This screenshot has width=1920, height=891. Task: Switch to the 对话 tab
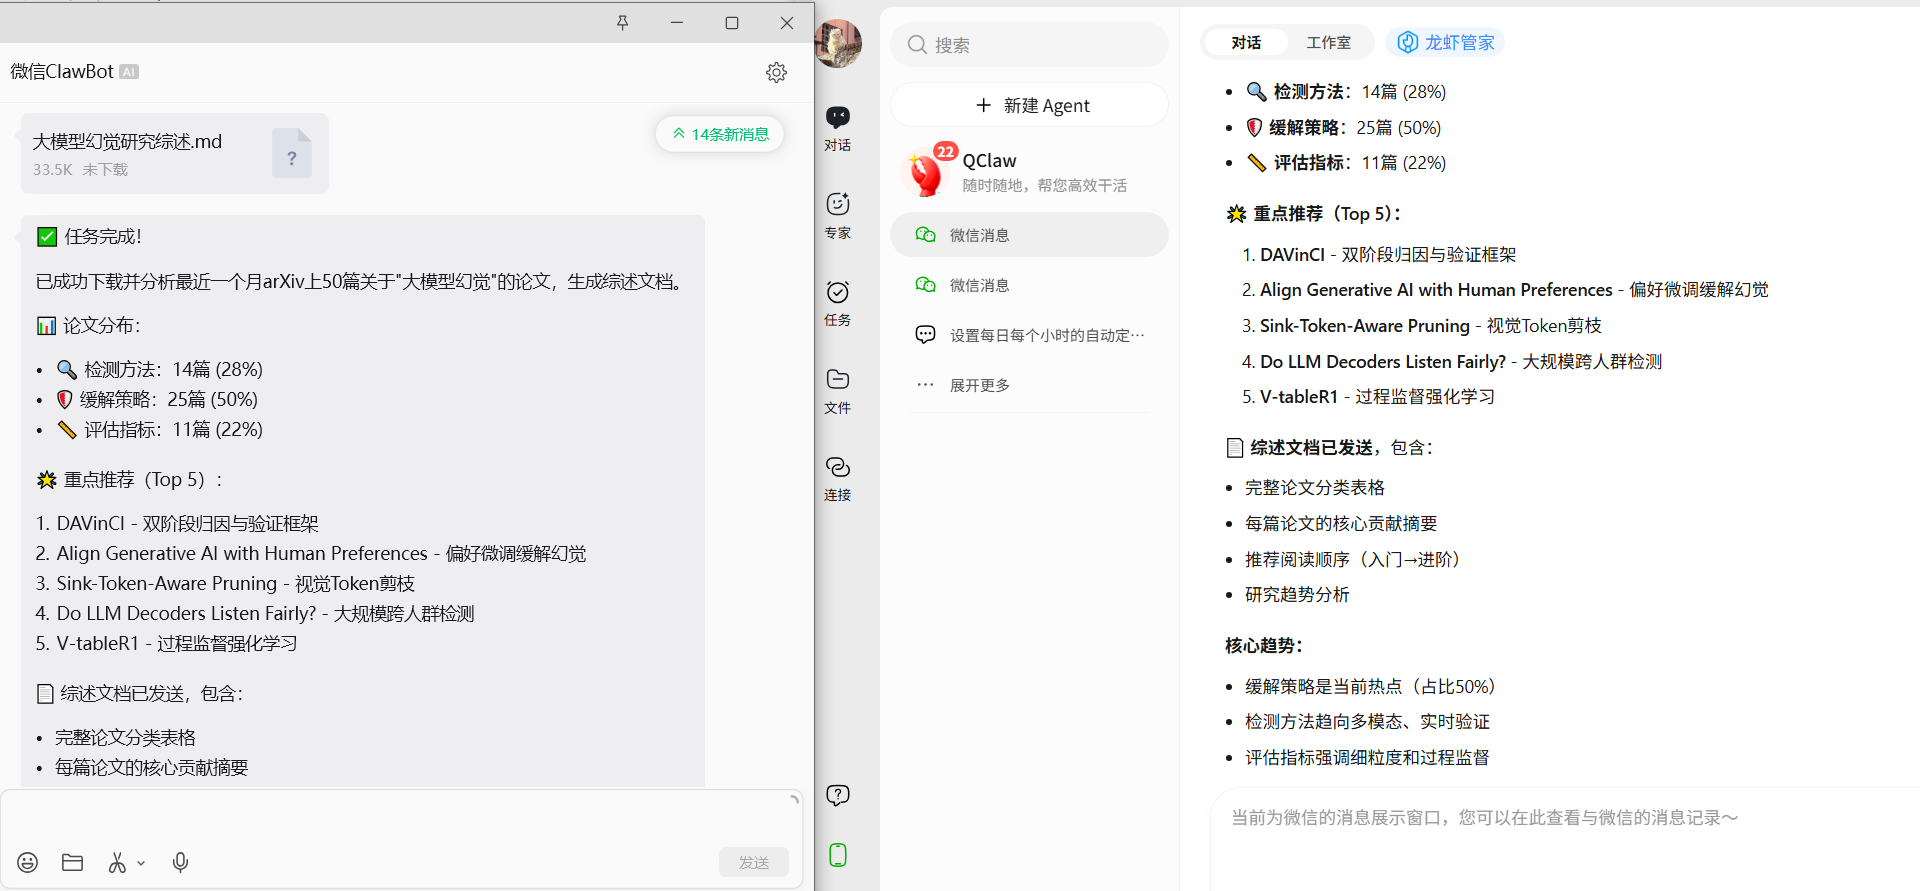click(1246, 42)
